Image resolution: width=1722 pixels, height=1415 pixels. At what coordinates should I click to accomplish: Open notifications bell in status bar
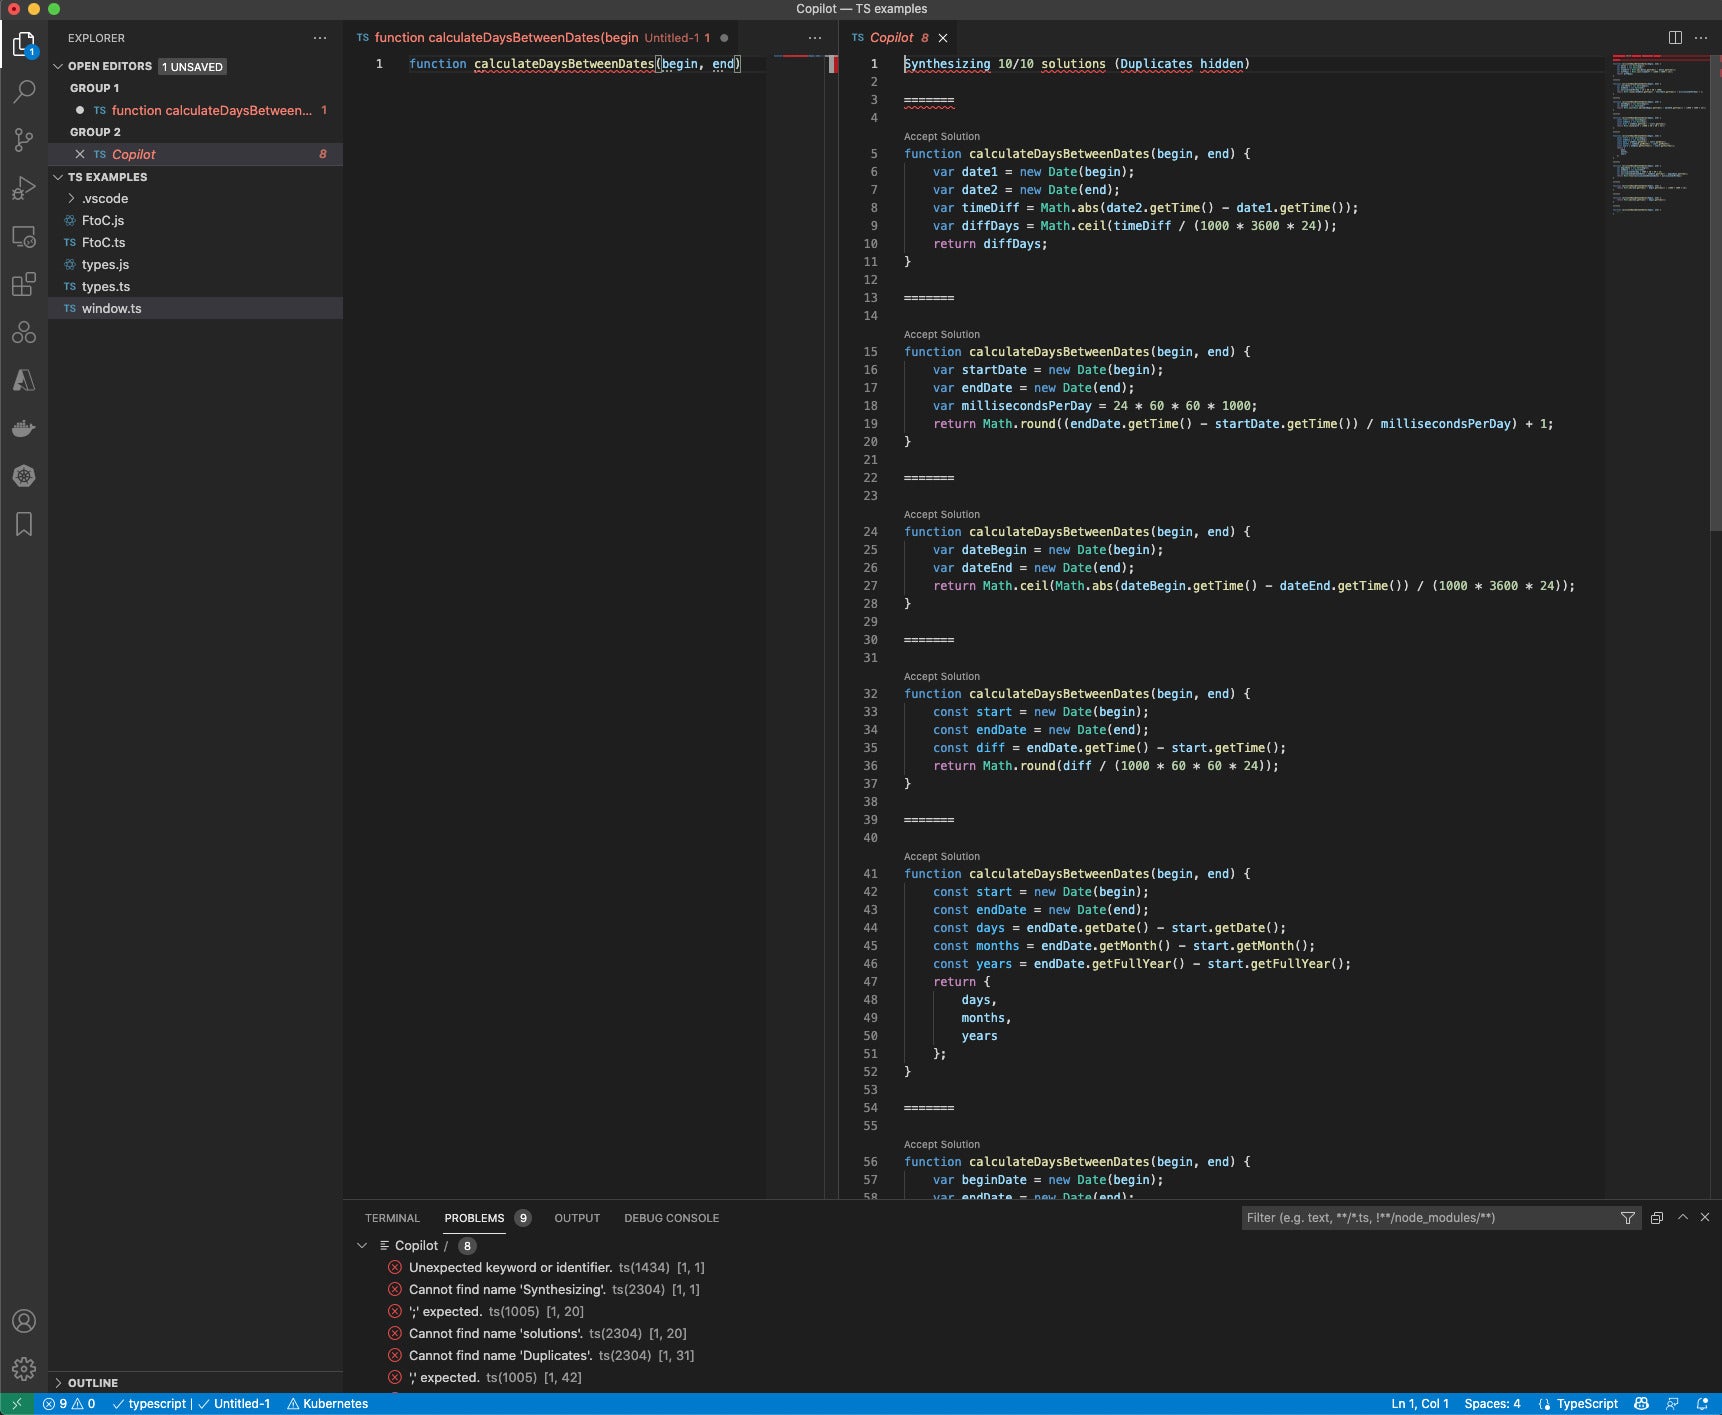coord(1702,1404)
